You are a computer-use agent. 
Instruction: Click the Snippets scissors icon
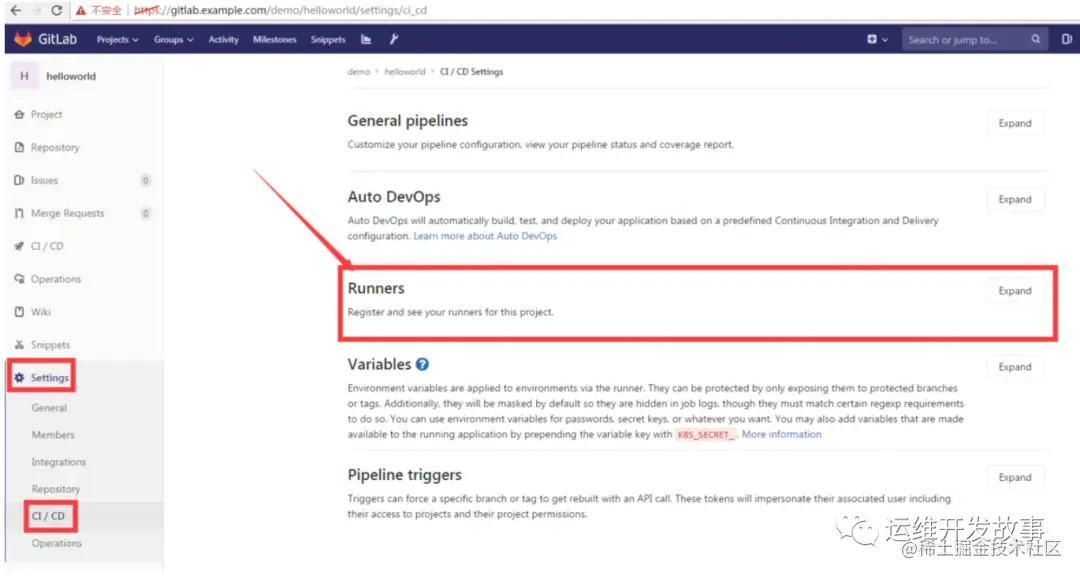click(19, 345)
